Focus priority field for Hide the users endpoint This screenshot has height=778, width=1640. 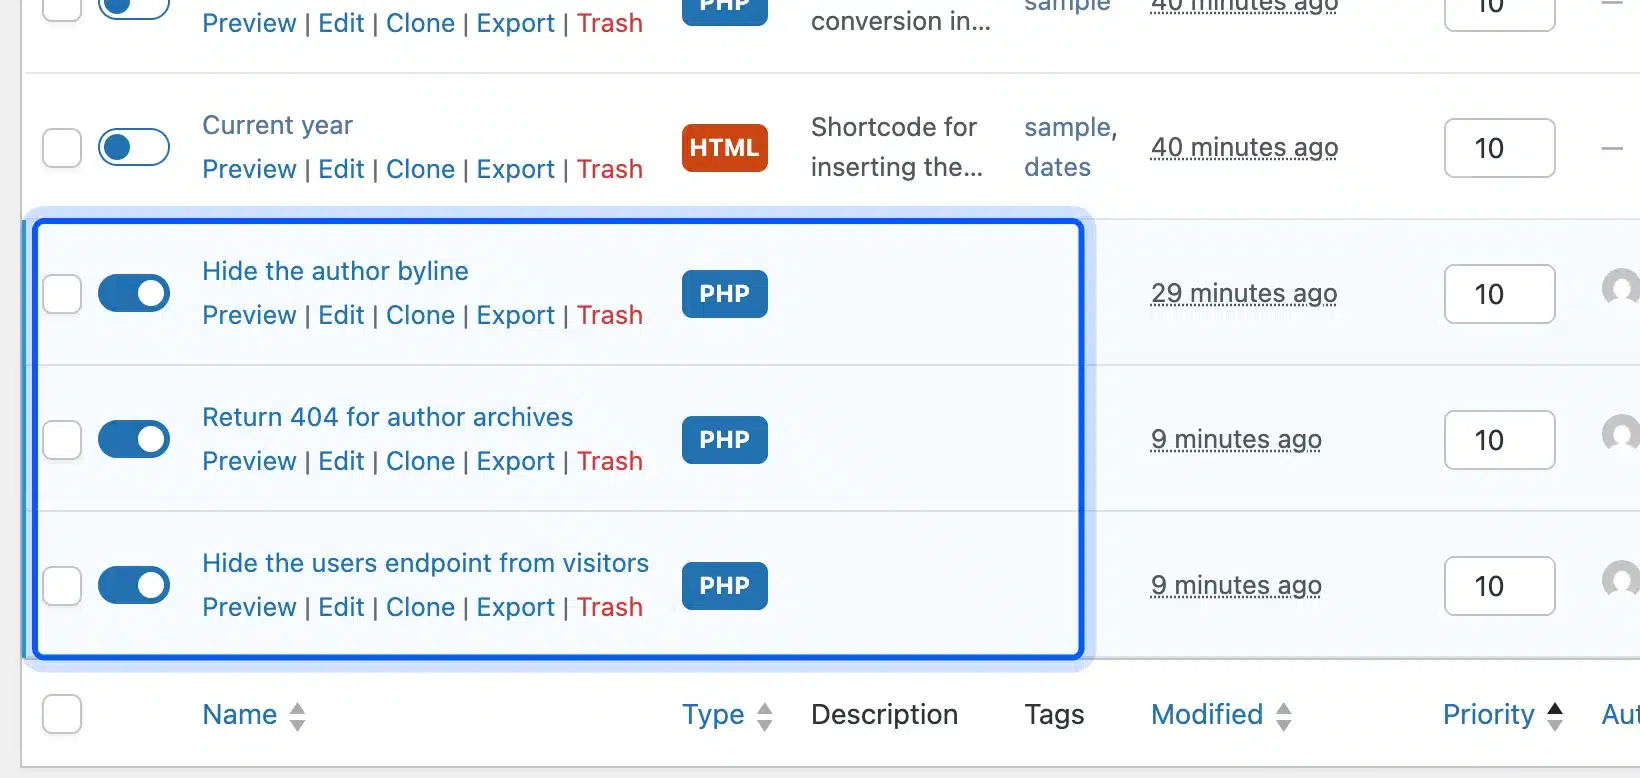[x=1499, y=586]
